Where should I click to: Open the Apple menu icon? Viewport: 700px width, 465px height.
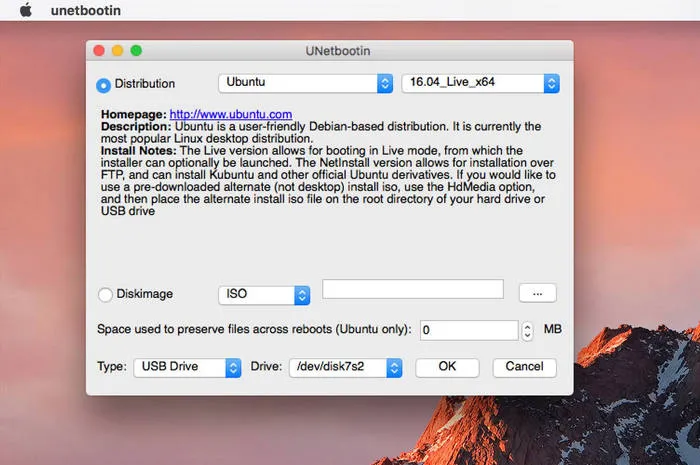pos(25,10)
